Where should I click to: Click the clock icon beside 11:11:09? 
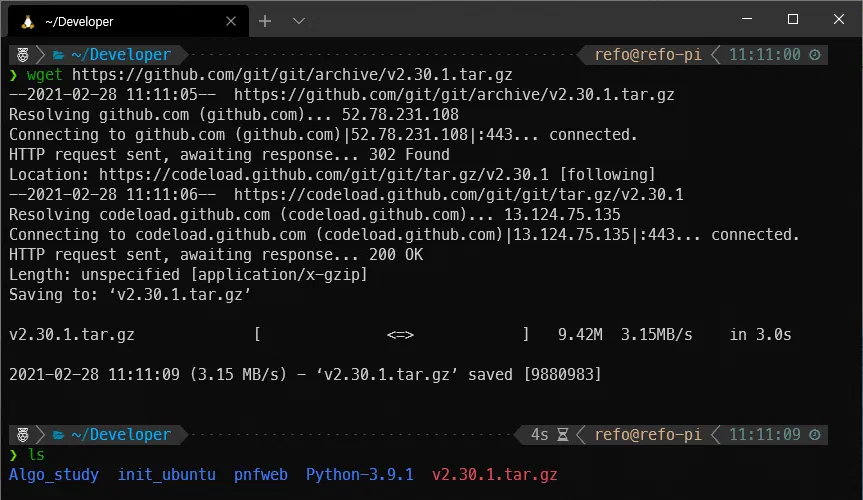click(814, 435)
